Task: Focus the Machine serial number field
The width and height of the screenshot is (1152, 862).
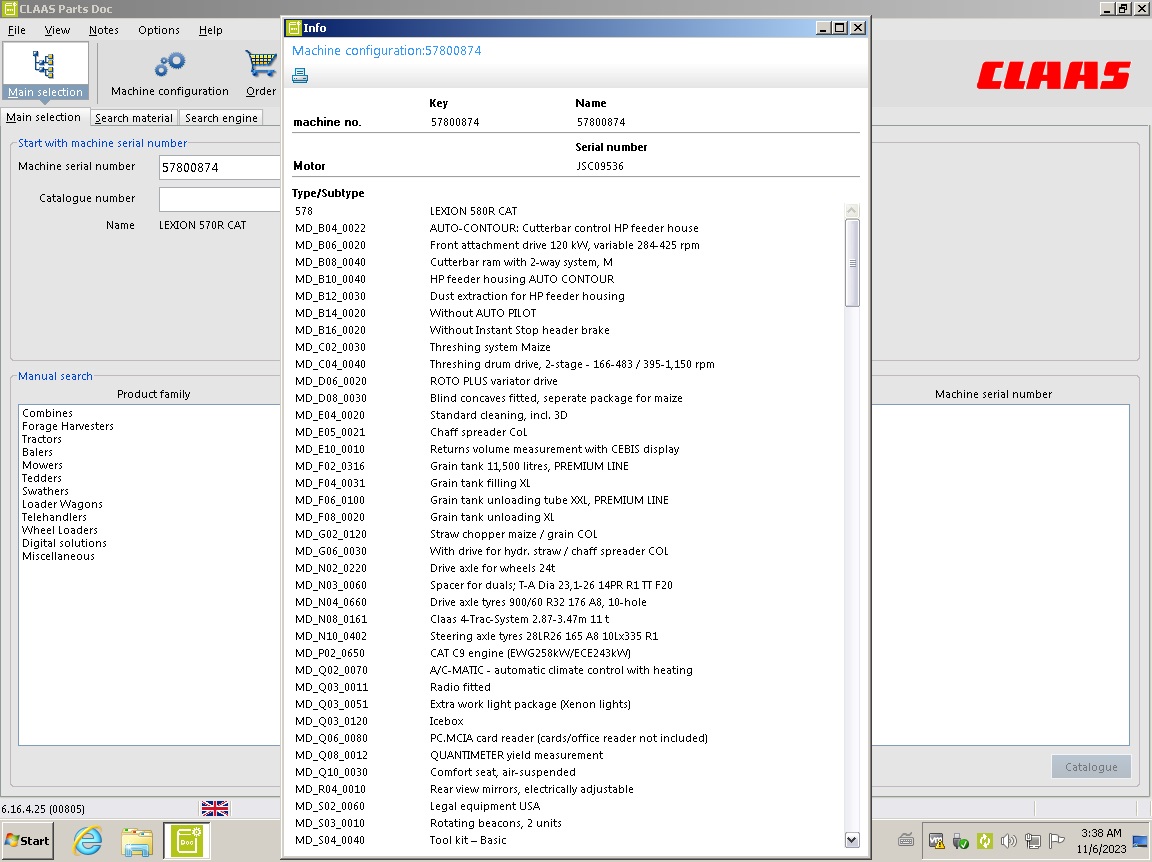Action: [x=219, y=167]
